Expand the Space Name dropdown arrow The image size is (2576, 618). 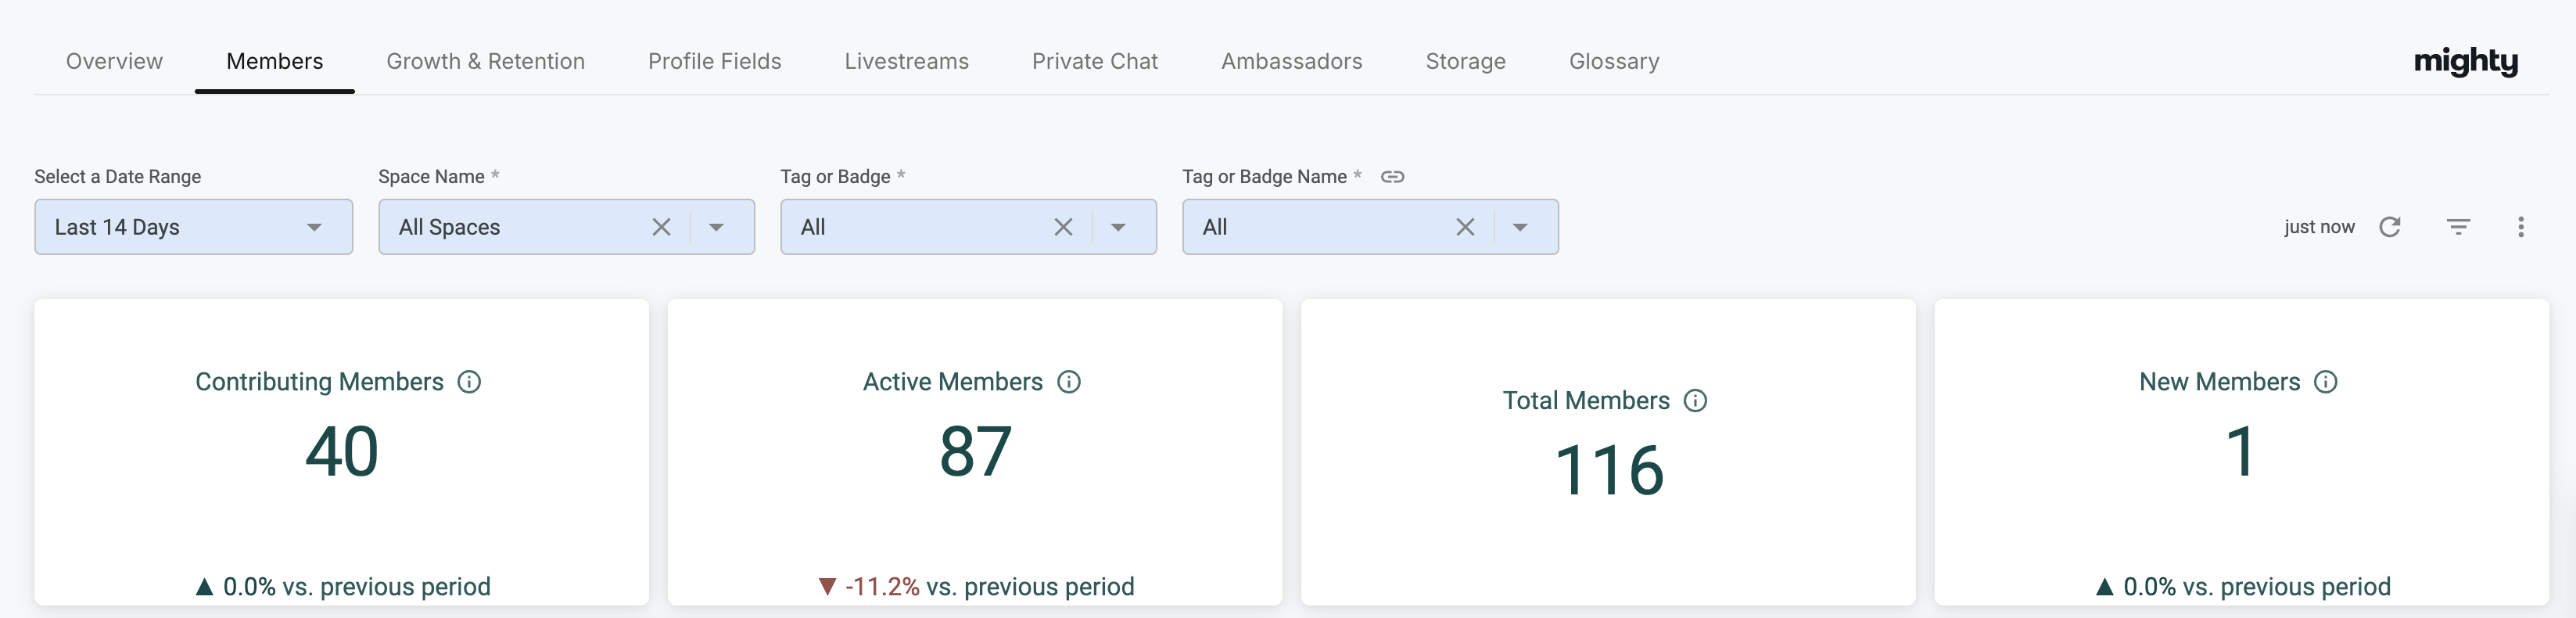point(716,227)
